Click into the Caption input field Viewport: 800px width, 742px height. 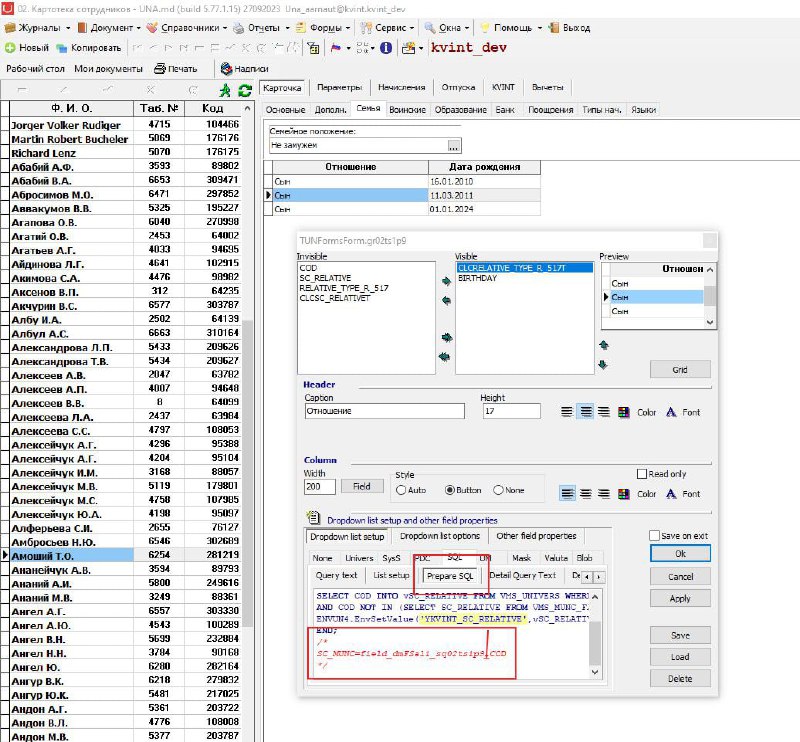pos(385,411)
